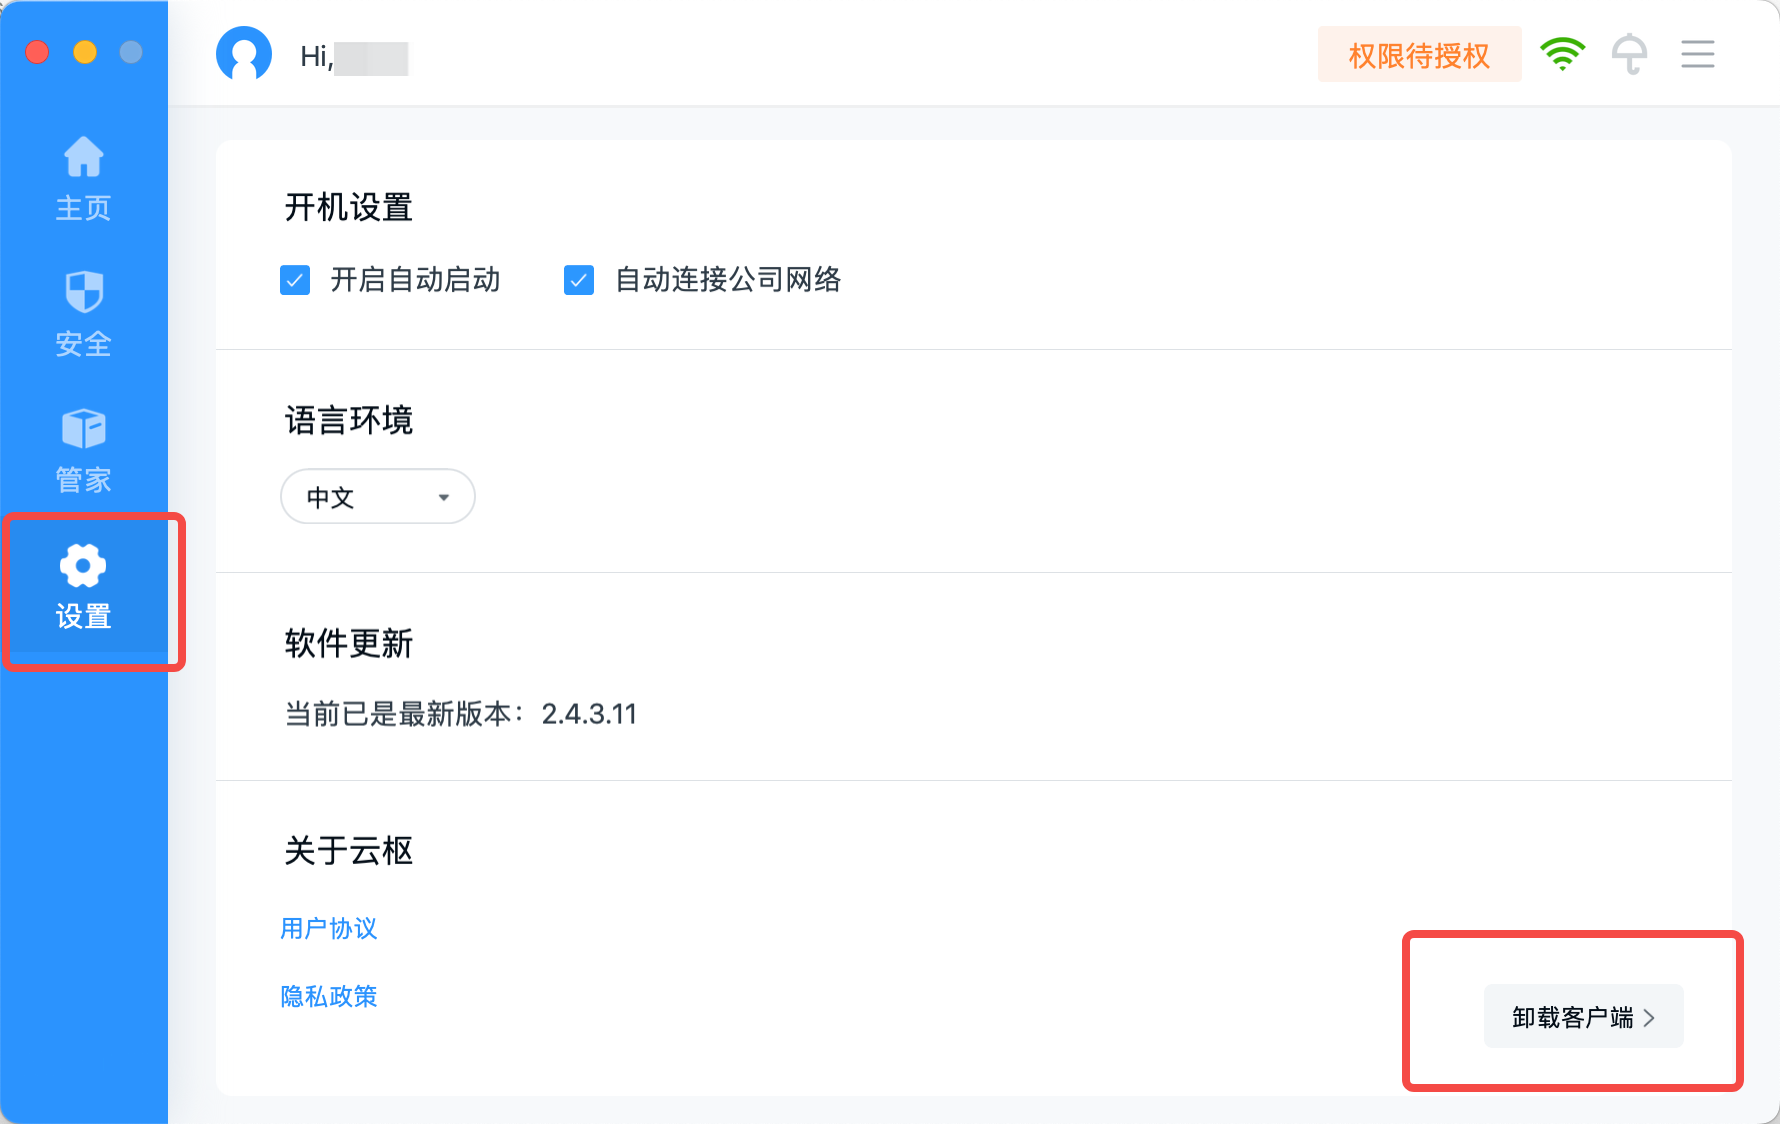
Task: Switch to the 主页 tab label
Action: tap(83, 208)
